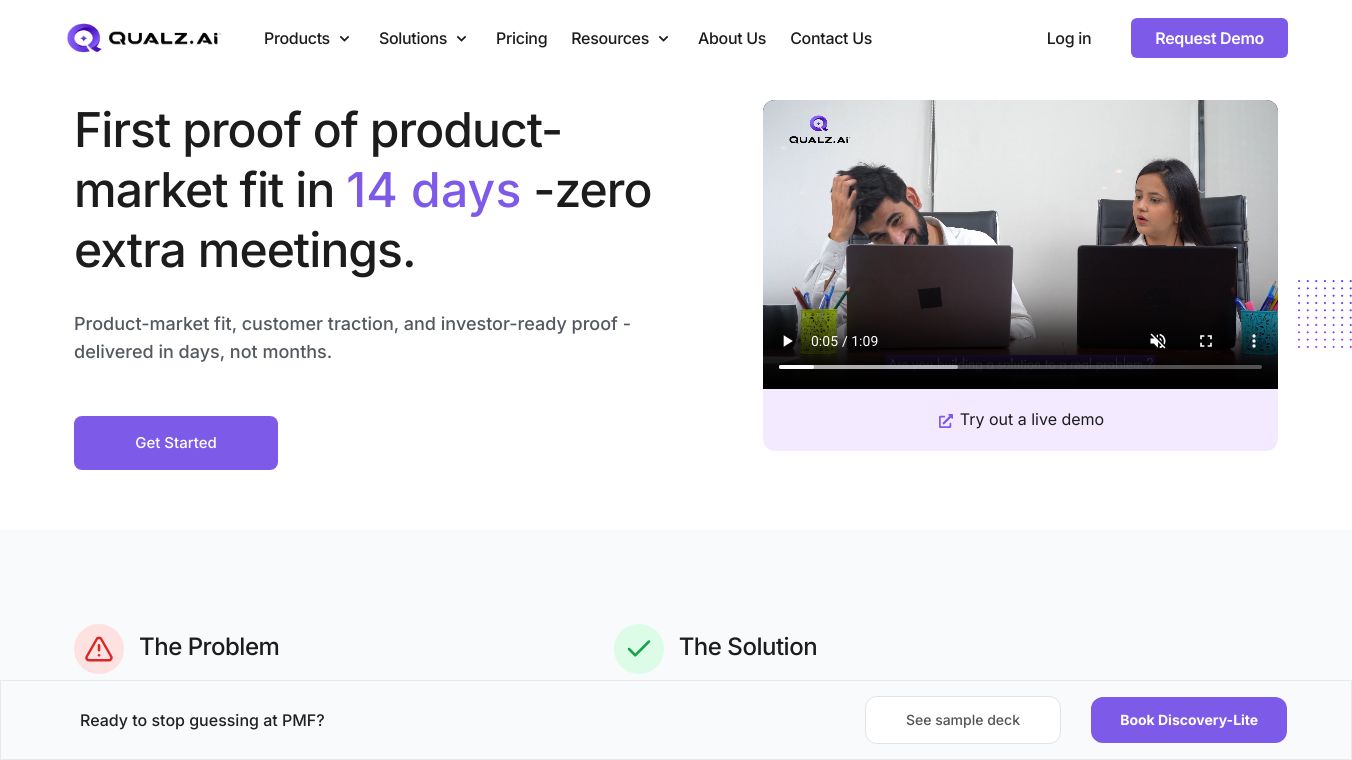Click the See sample deck button
This screenshot has height=760, width=1352.
pos(962,720)
